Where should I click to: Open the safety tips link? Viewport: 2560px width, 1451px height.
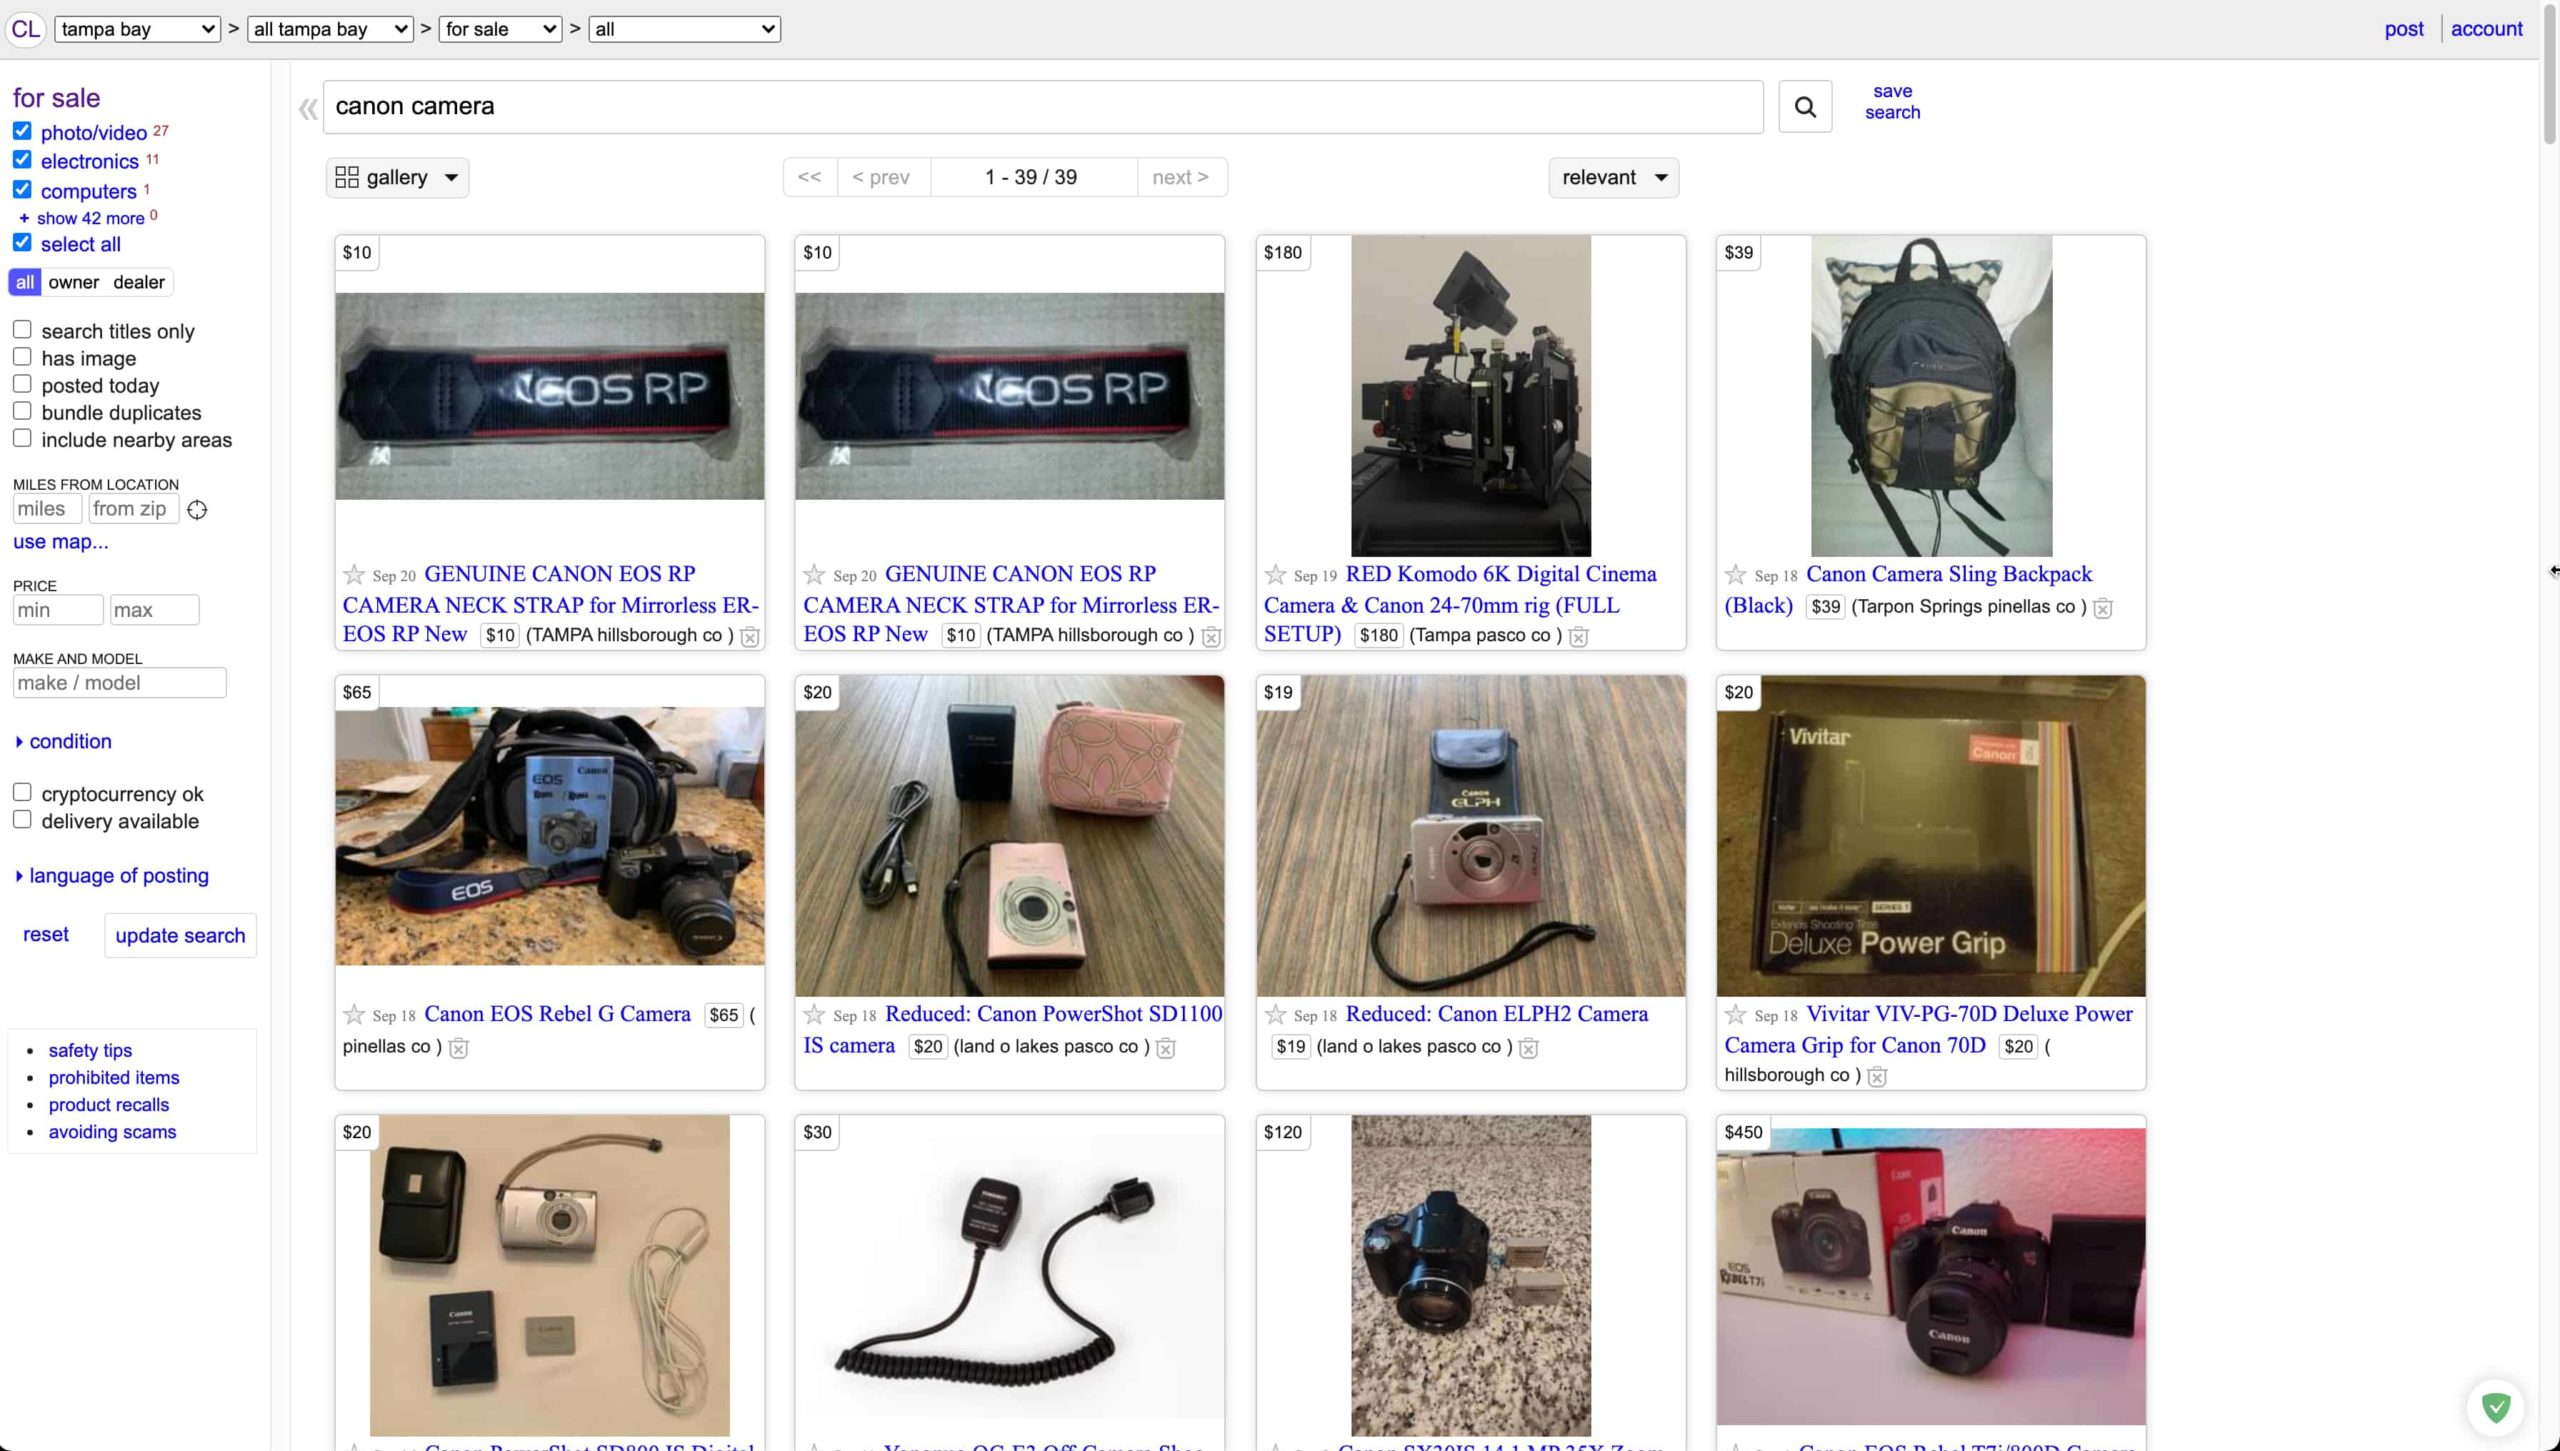pyautogui.click(x=89, y=1050)
